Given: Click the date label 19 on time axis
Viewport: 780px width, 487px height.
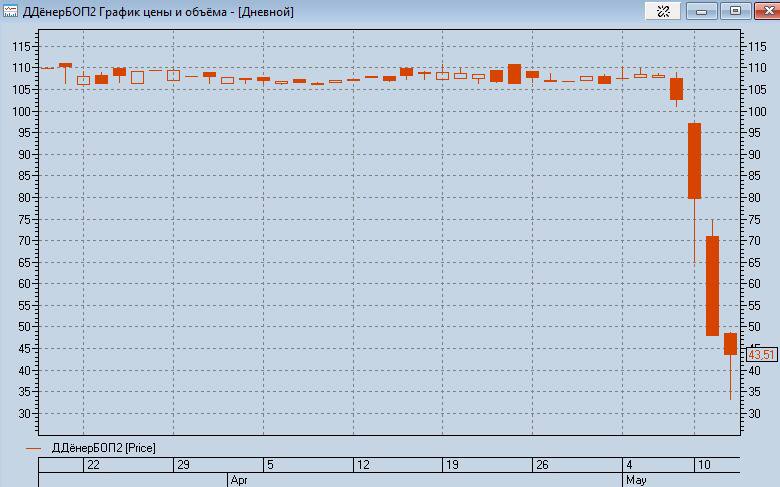Looking at the screenshot, I should tap(452, 465).
